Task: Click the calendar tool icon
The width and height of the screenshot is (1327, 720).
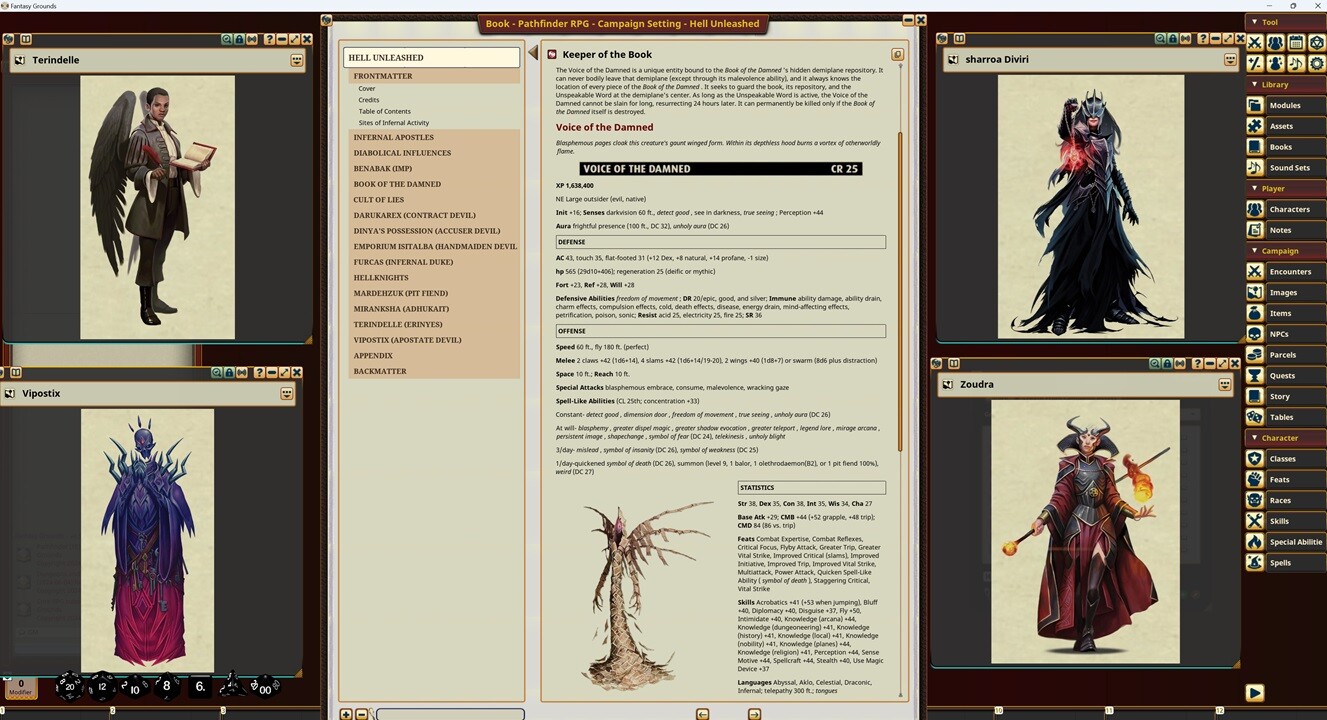Action: click(x=1296, y=43)
